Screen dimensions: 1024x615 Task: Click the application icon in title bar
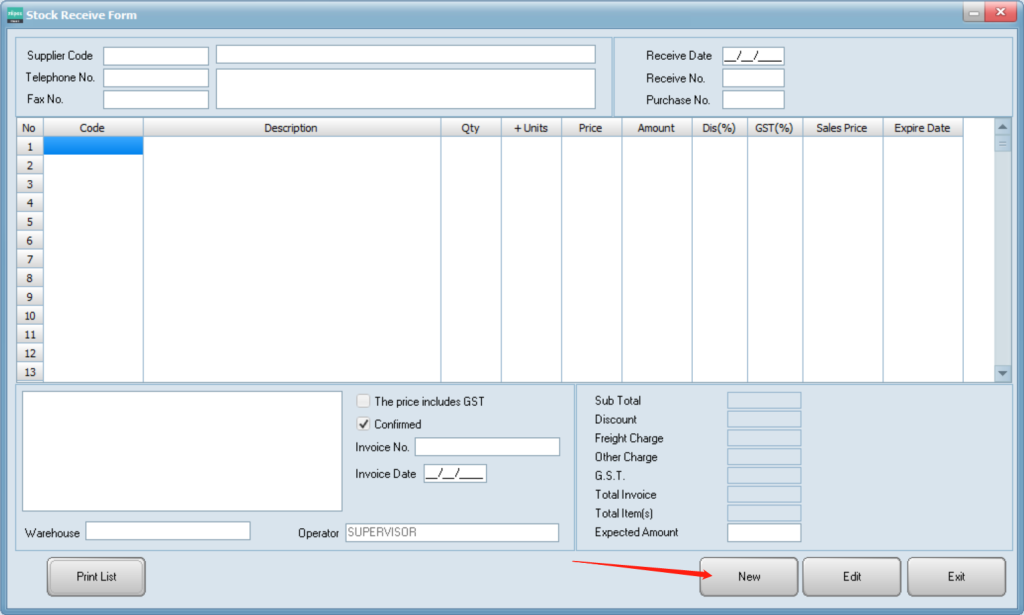[14, 15]
